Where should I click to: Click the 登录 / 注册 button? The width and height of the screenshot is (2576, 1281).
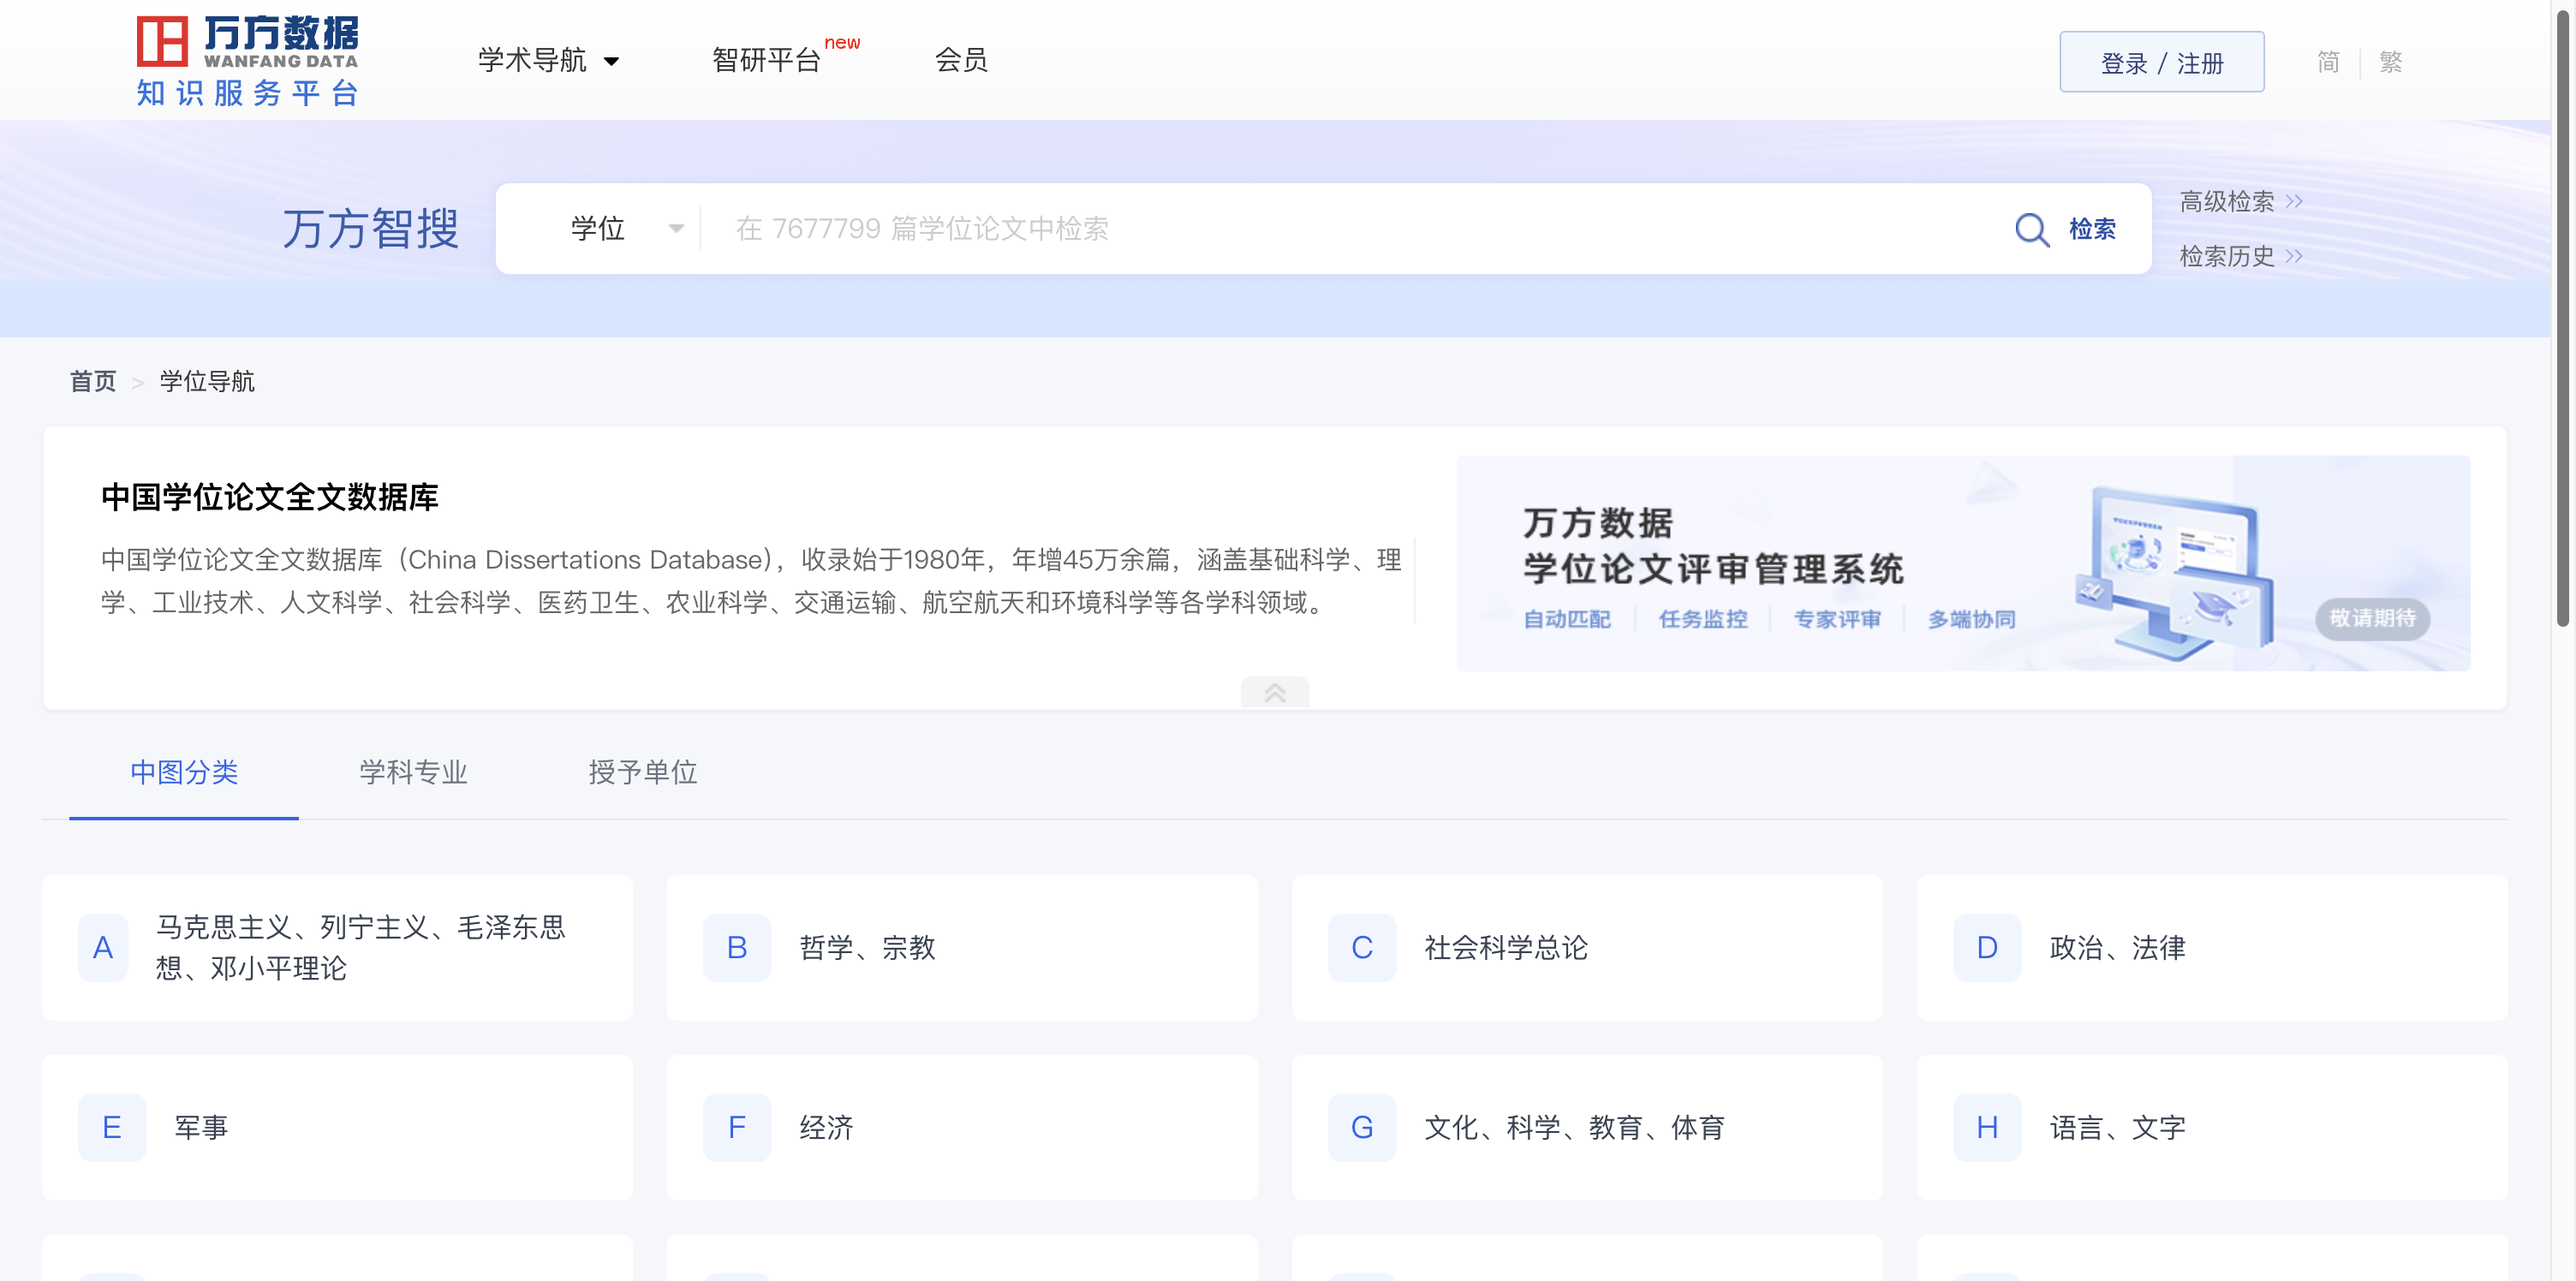(x=2161, y=62)
